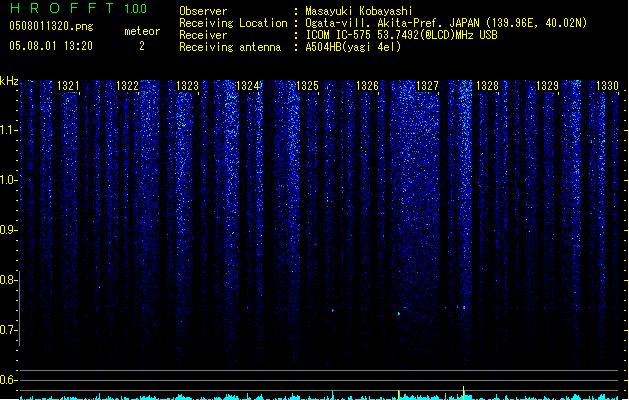Click the 0.9 frequency axis label
This screenshot has height=400, width=629.
[8, 230]
